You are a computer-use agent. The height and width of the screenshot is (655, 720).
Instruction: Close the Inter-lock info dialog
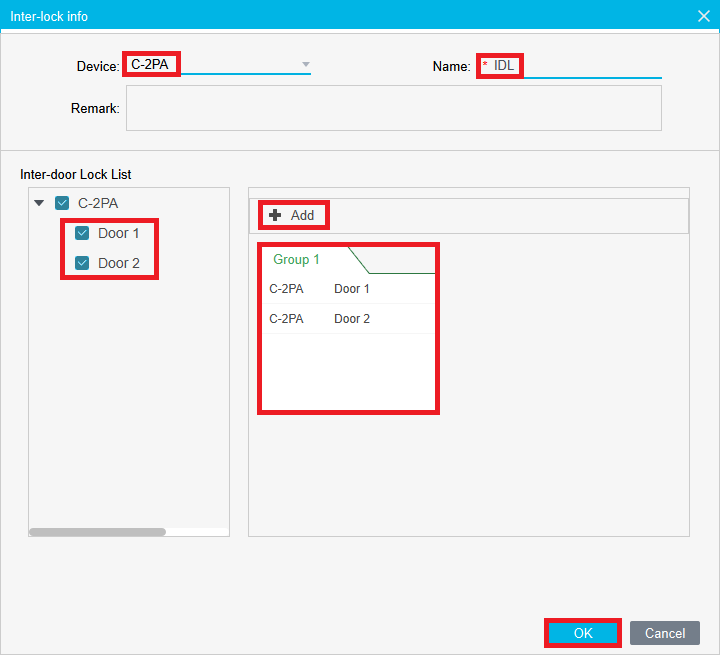pos(703,15)
